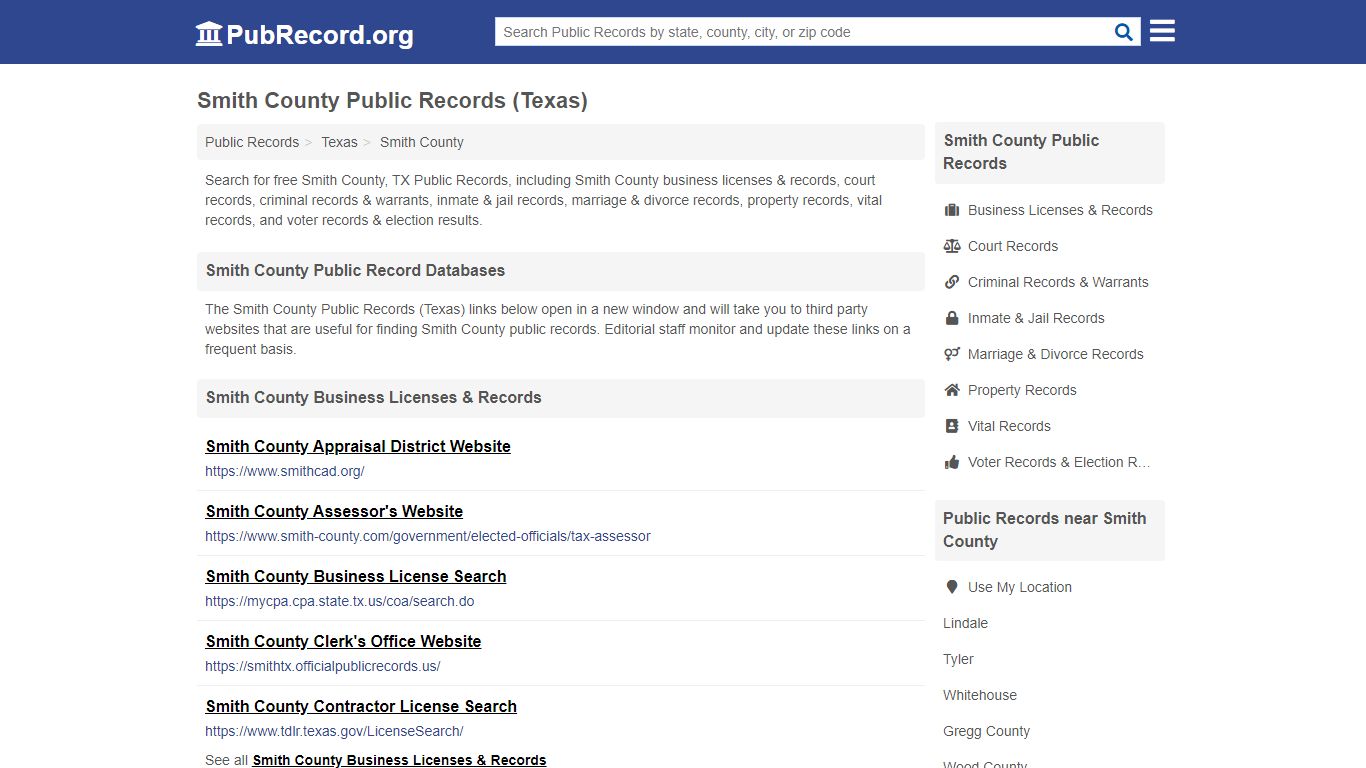
Task: Open Smith County Assessor's Website link
Action: pos(334,511)
